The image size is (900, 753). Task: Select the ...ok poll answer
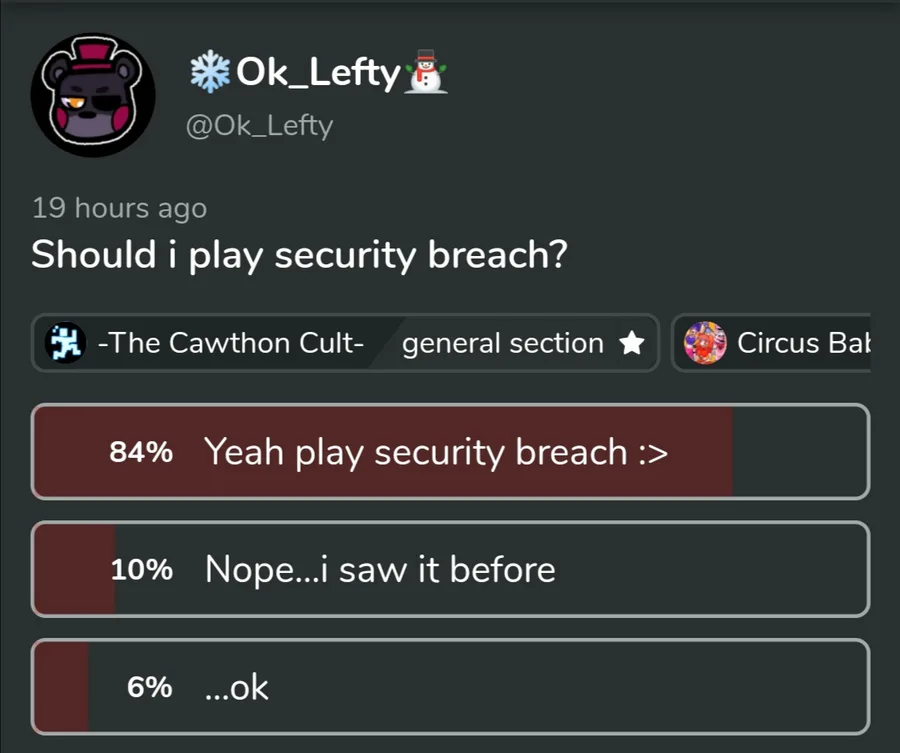[237, 687]
